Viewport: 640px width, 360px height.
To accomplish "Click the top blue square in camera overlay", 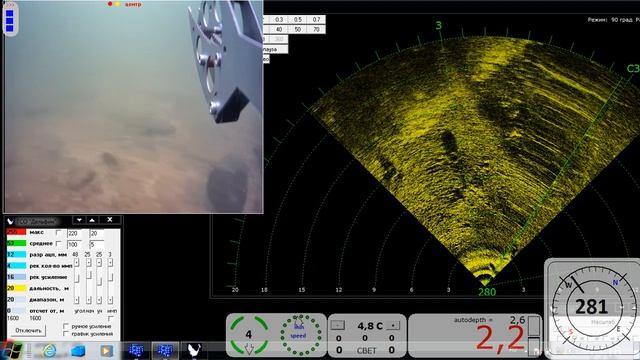I will [x=10, y=13].
